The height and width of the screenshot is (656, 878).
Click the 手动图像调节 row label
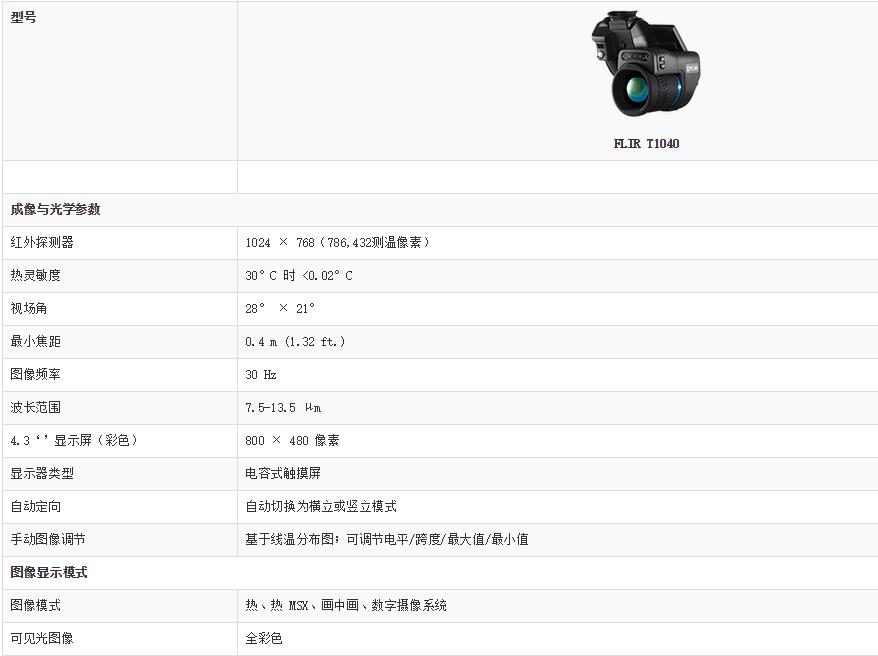pyautogui.click(x=48, y=539)
